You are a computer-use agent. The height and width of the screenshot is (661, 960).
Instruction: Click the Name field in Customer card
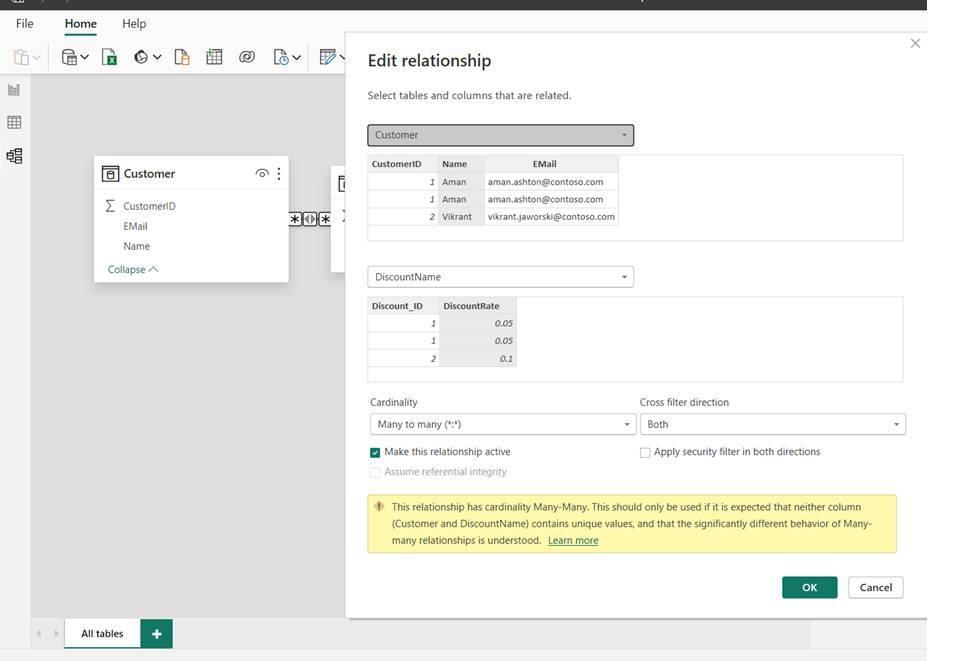[137, 246]
